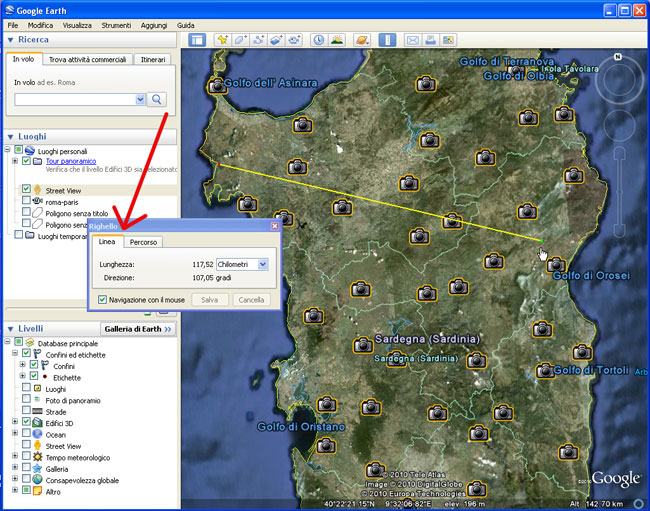Click the view in Google Maps icon
The height and width of the screenshot is (511, 650).
pos(448,40)
